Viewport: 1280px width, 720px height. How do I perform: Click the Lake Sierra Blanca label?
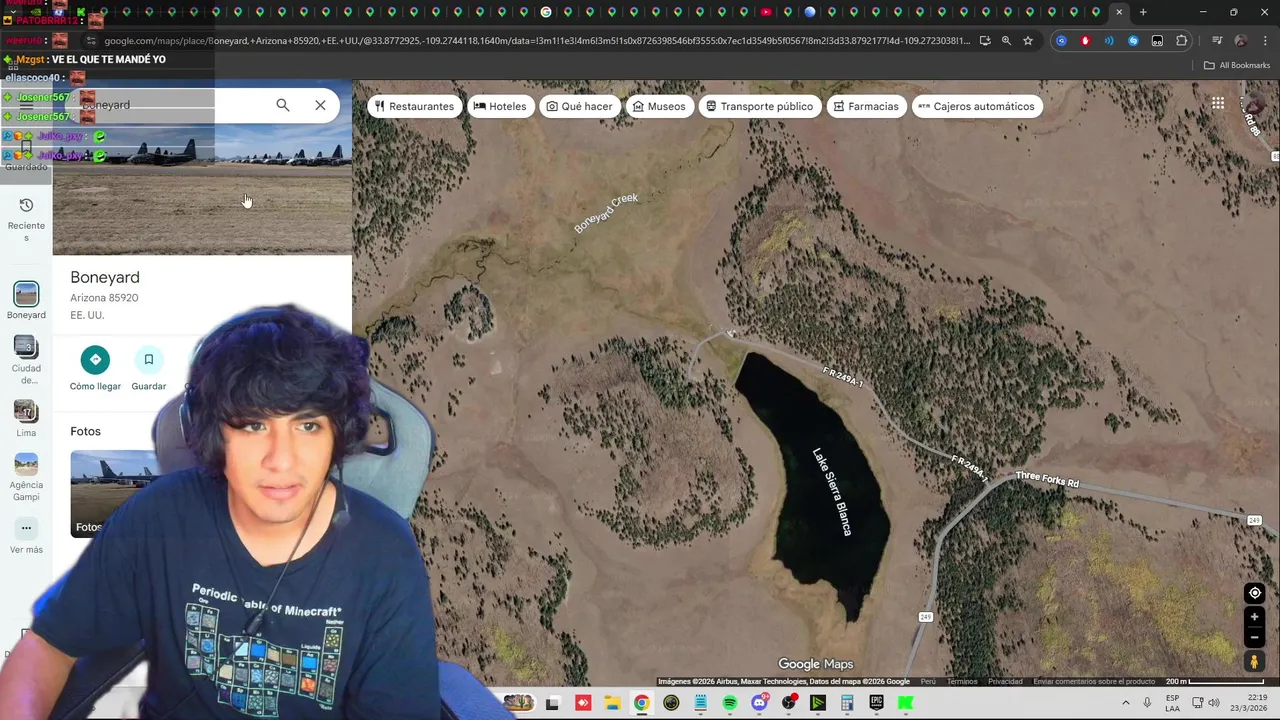click(x=832, y=491)
